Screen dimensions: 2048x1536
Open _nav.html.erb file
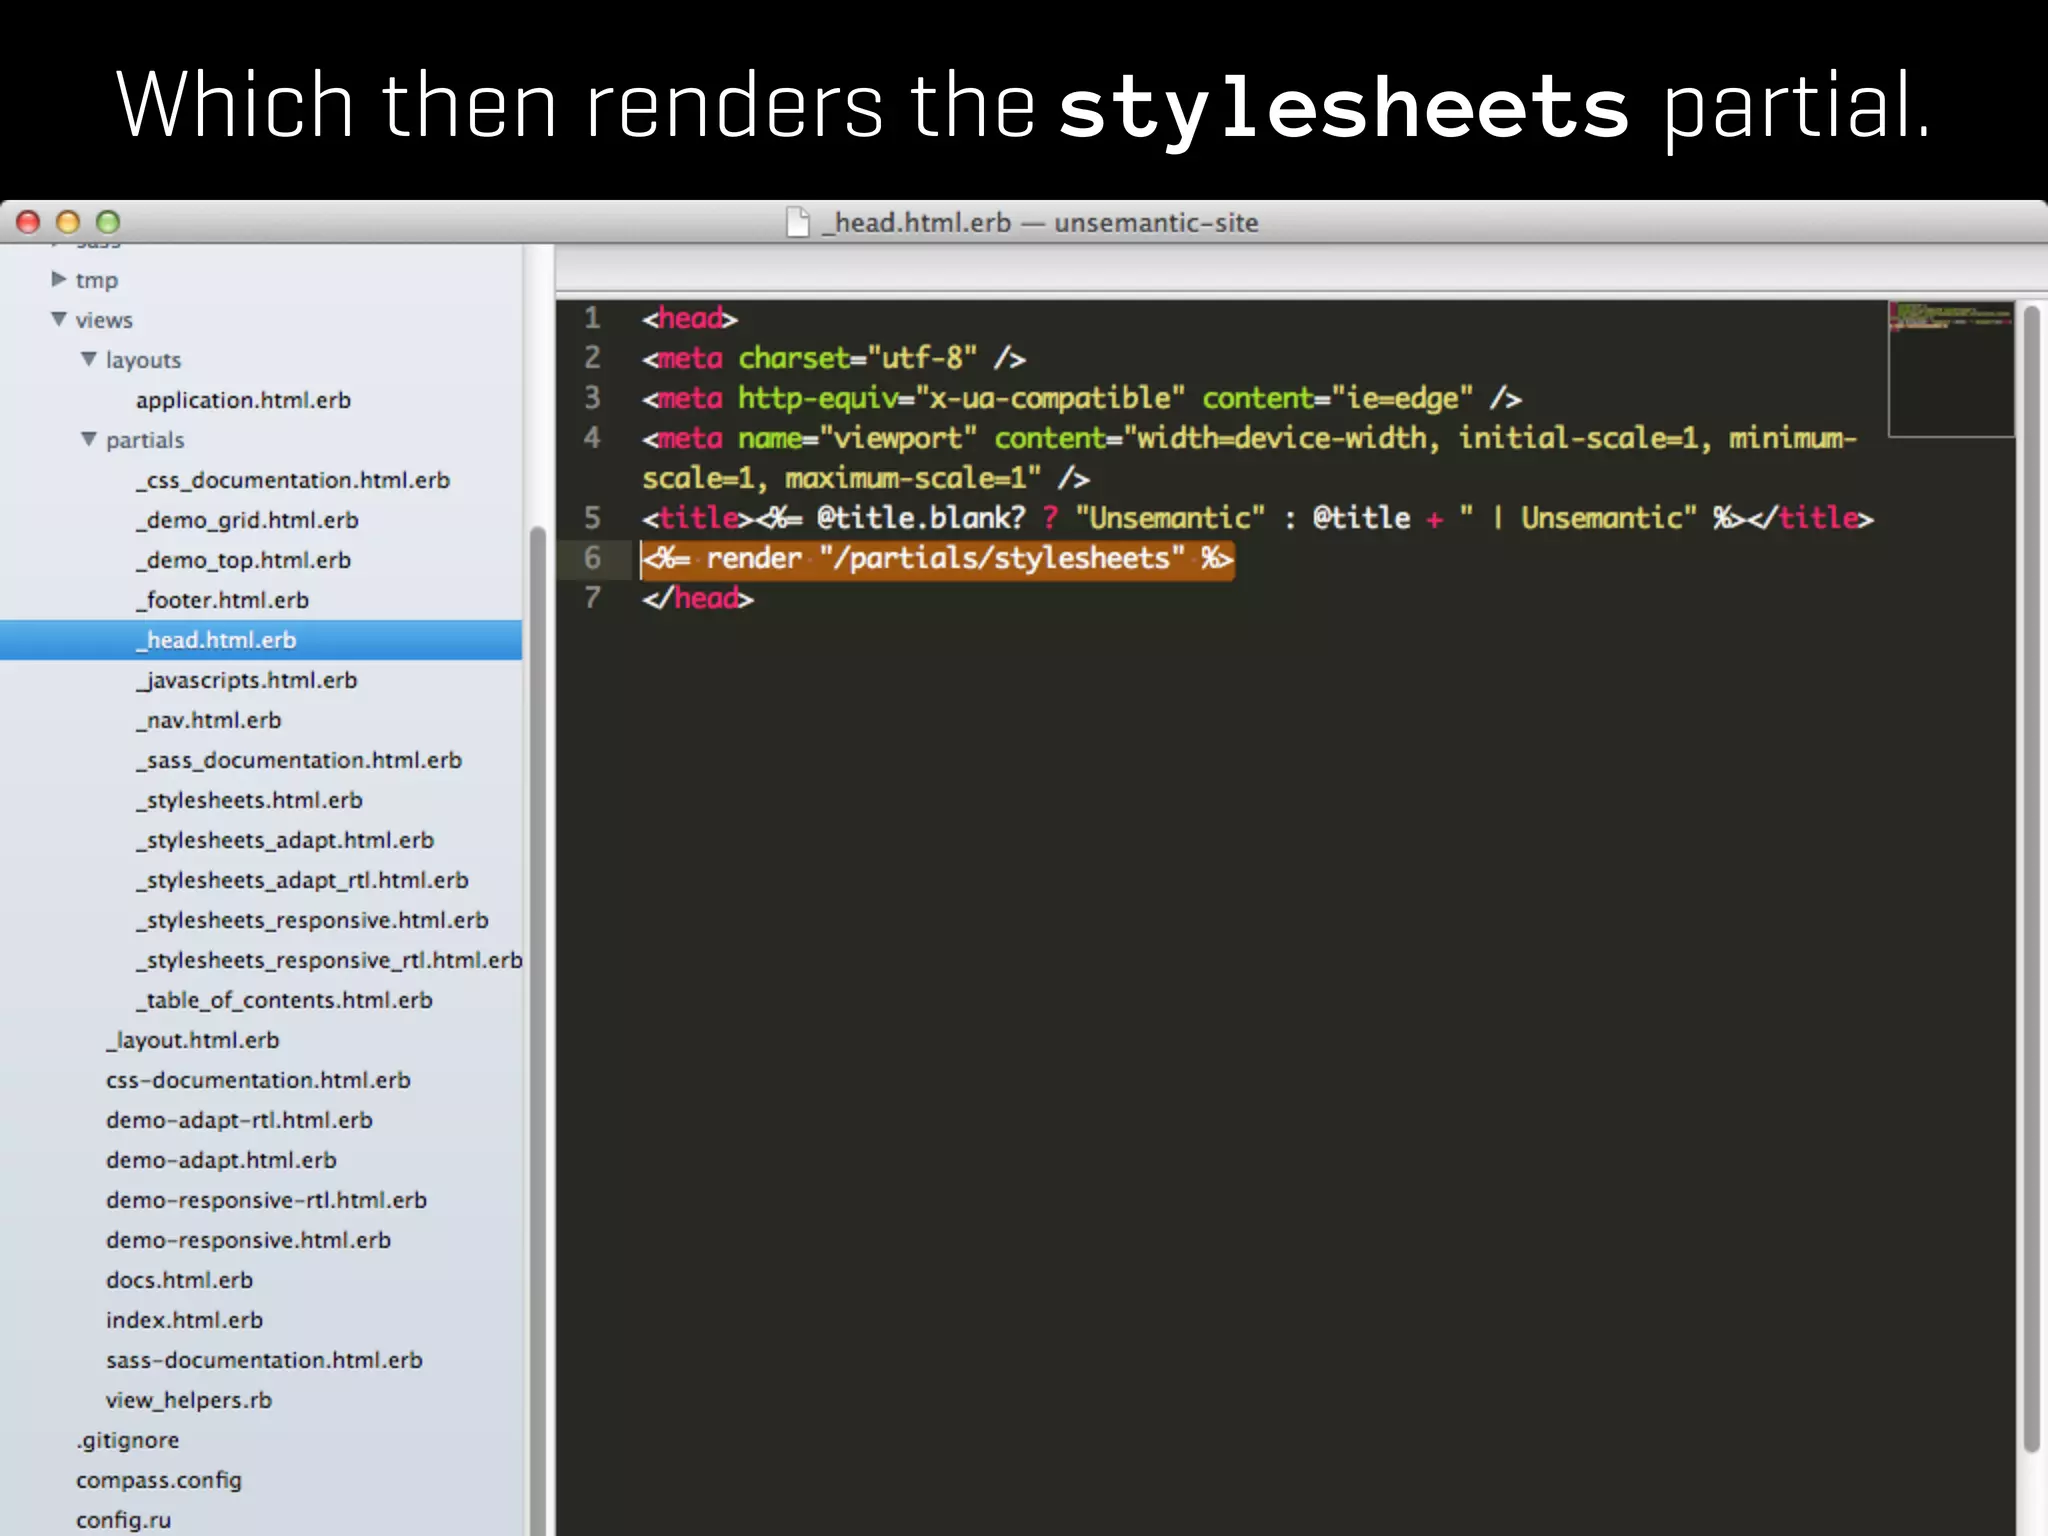[x=209, y=720]
